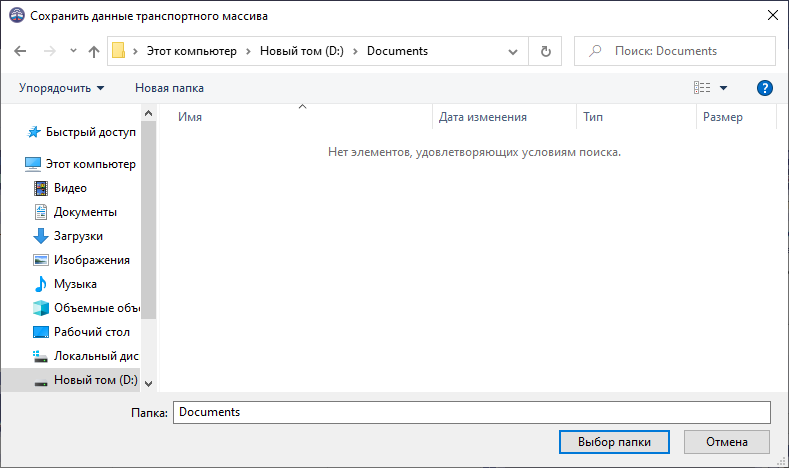This screenshot has width=789, height=468.
Task: Click the folder icon in address bar
Action: (119, 51)
